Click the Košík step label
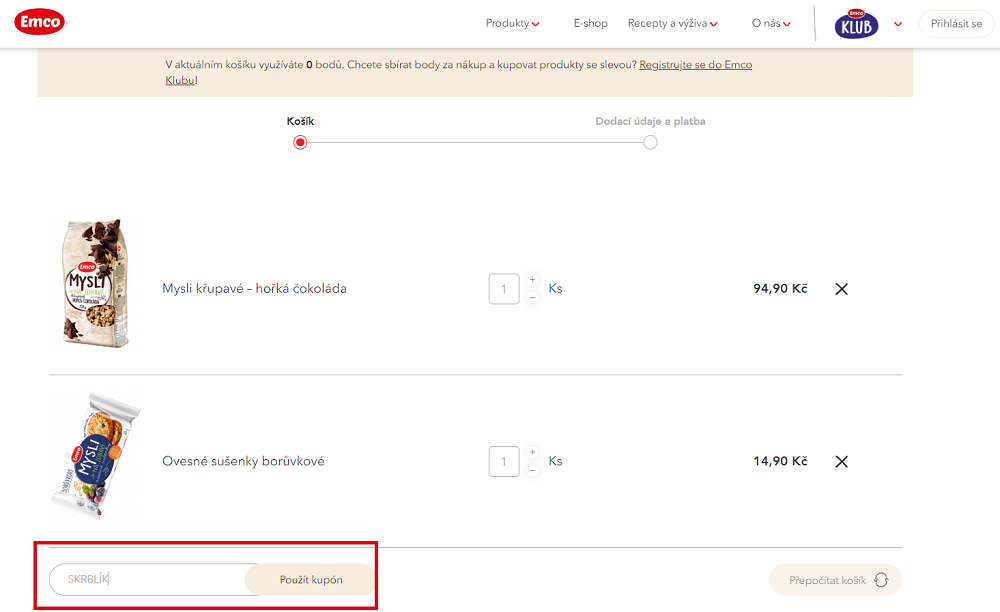1000x612 pixels. tap(300, 121)
